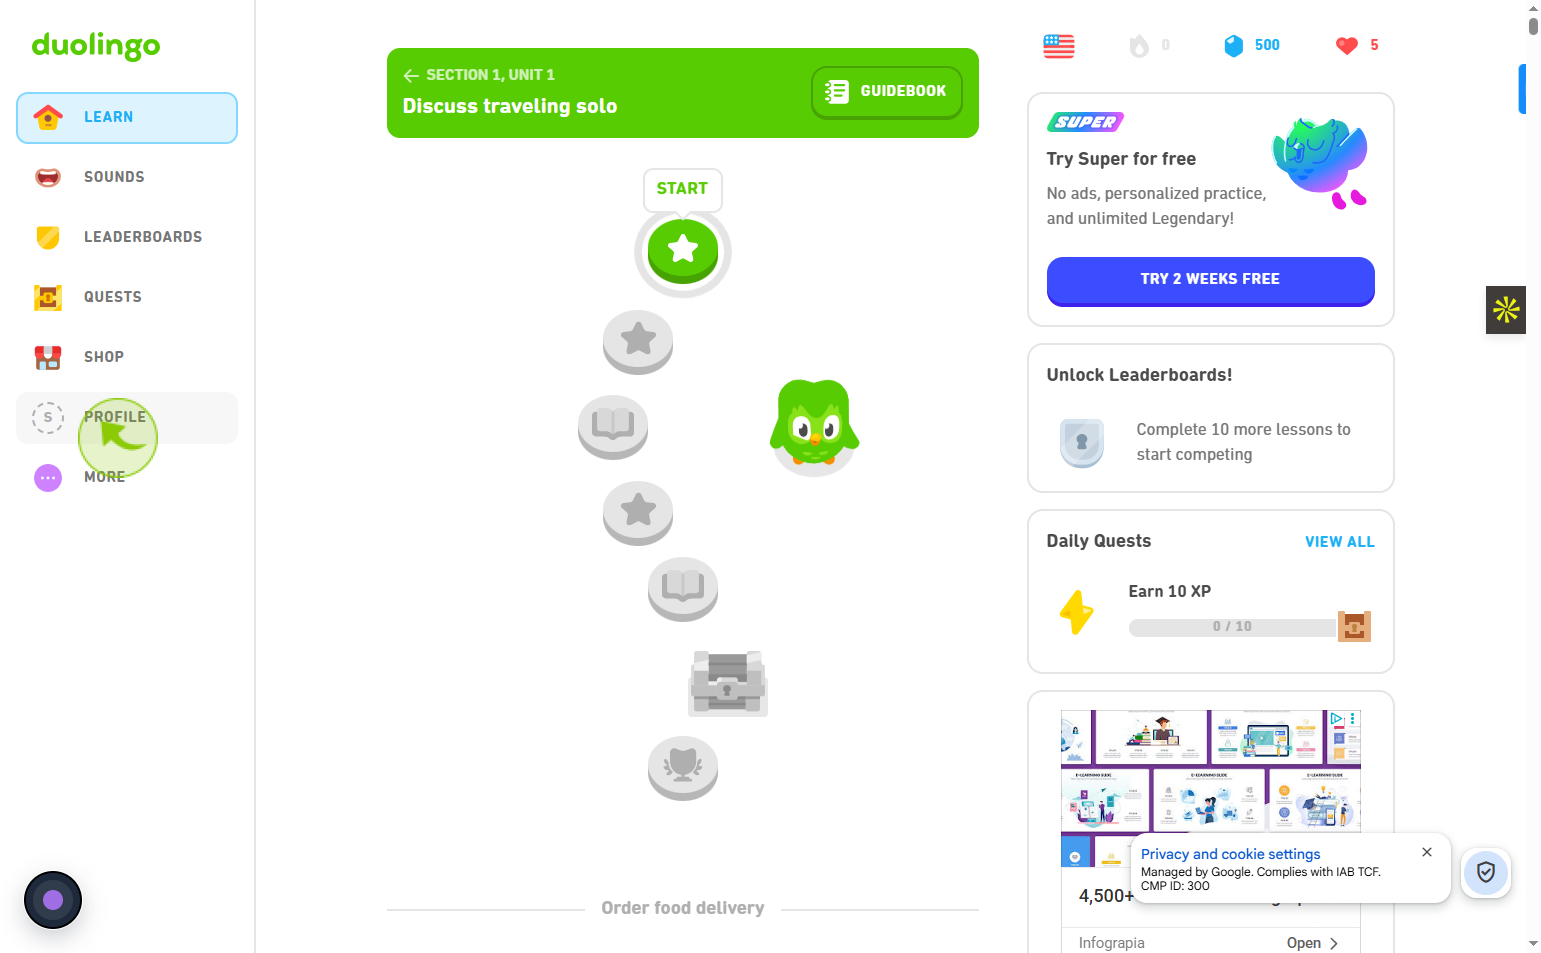
Task: Select the trophy unit review node
Action: tap(683, 768)
